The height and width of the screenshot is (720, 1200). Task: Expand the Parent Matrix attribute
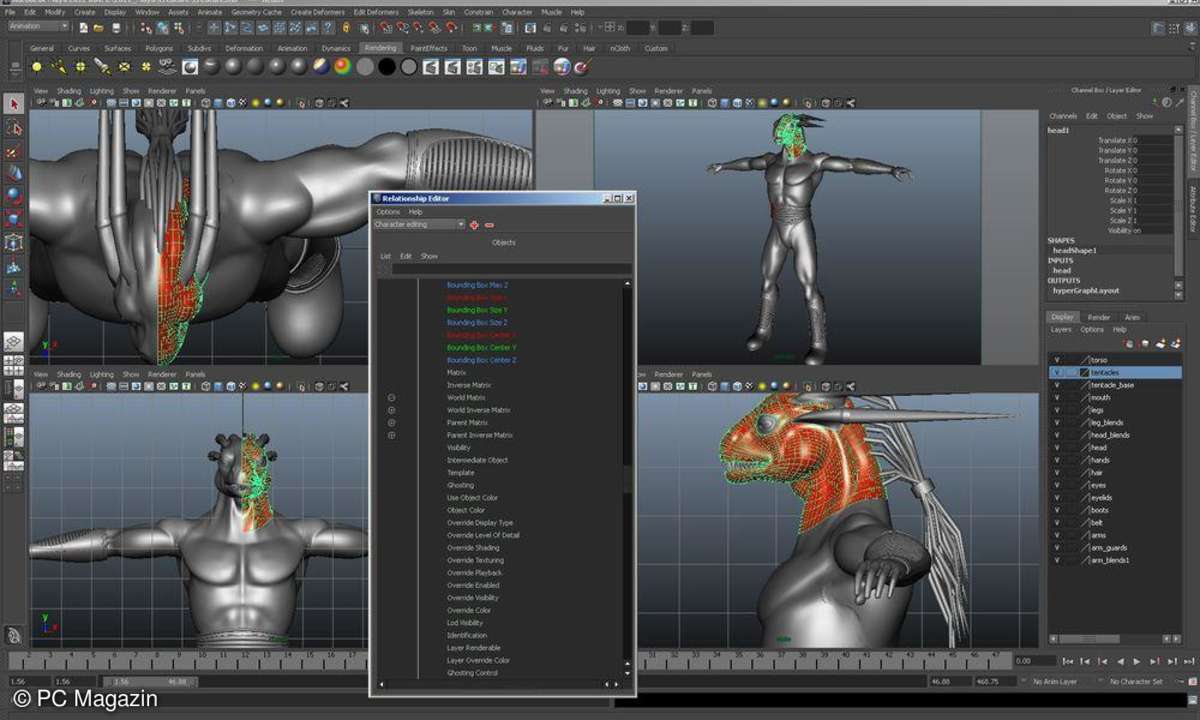click(392, 423)
